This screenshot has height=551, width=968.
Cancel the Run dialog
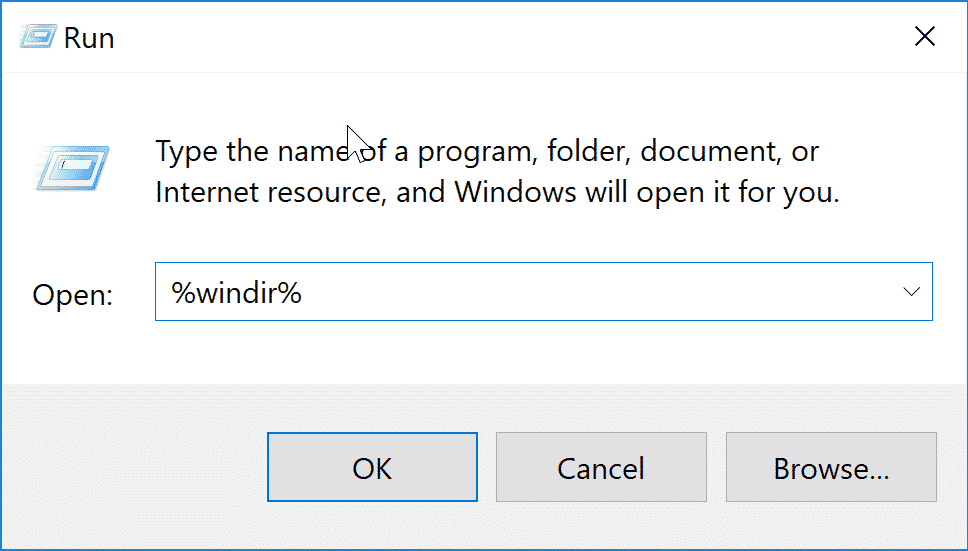pos(601,467)
